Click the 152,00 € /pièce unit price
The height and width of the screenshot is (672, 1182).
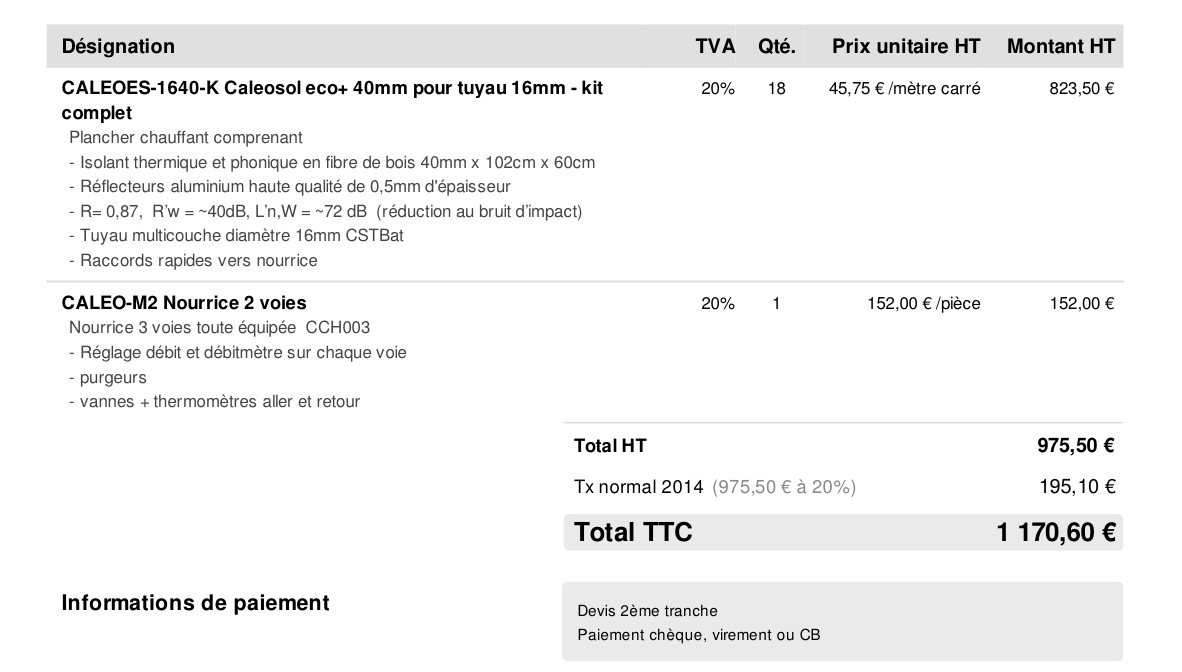pos(923,304)
